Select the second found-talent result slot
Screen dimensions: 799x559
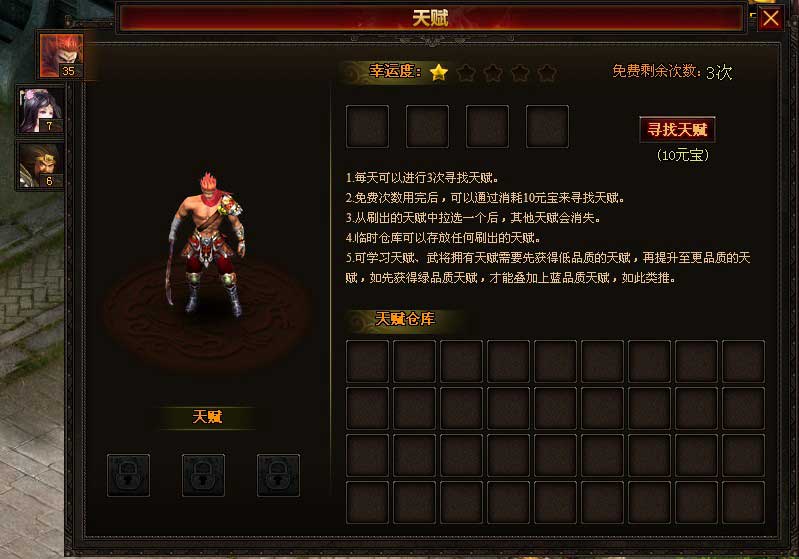[x=428, y=126]
